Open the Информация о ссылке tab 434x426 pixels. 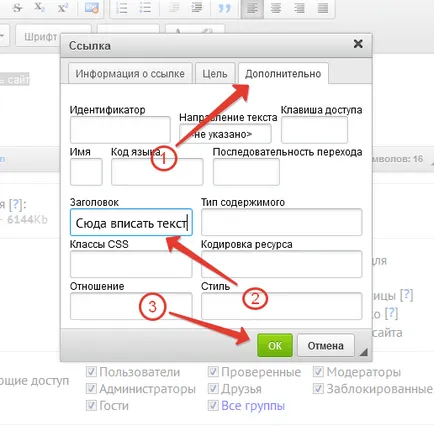tap(130, 73)
